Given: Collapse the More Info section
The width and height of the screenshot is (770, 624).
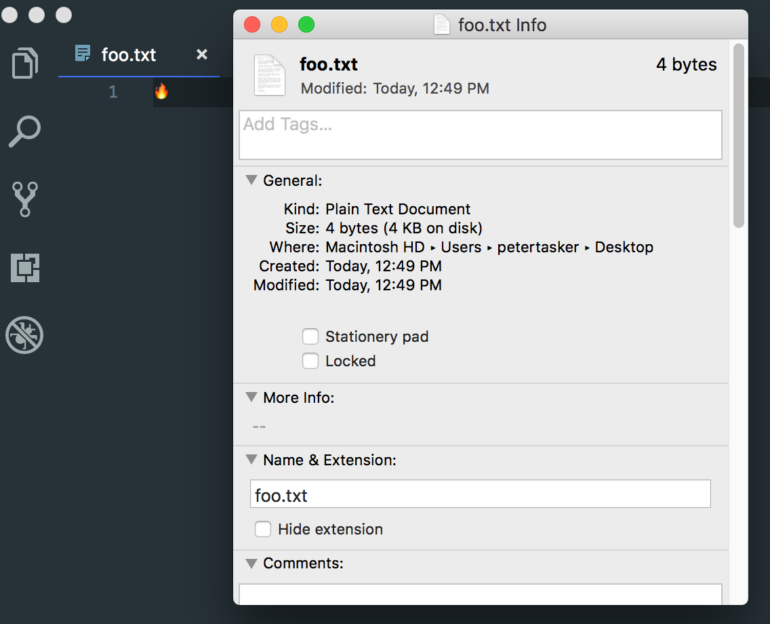Looking at the screenshot, I should (x=251, y=397).
